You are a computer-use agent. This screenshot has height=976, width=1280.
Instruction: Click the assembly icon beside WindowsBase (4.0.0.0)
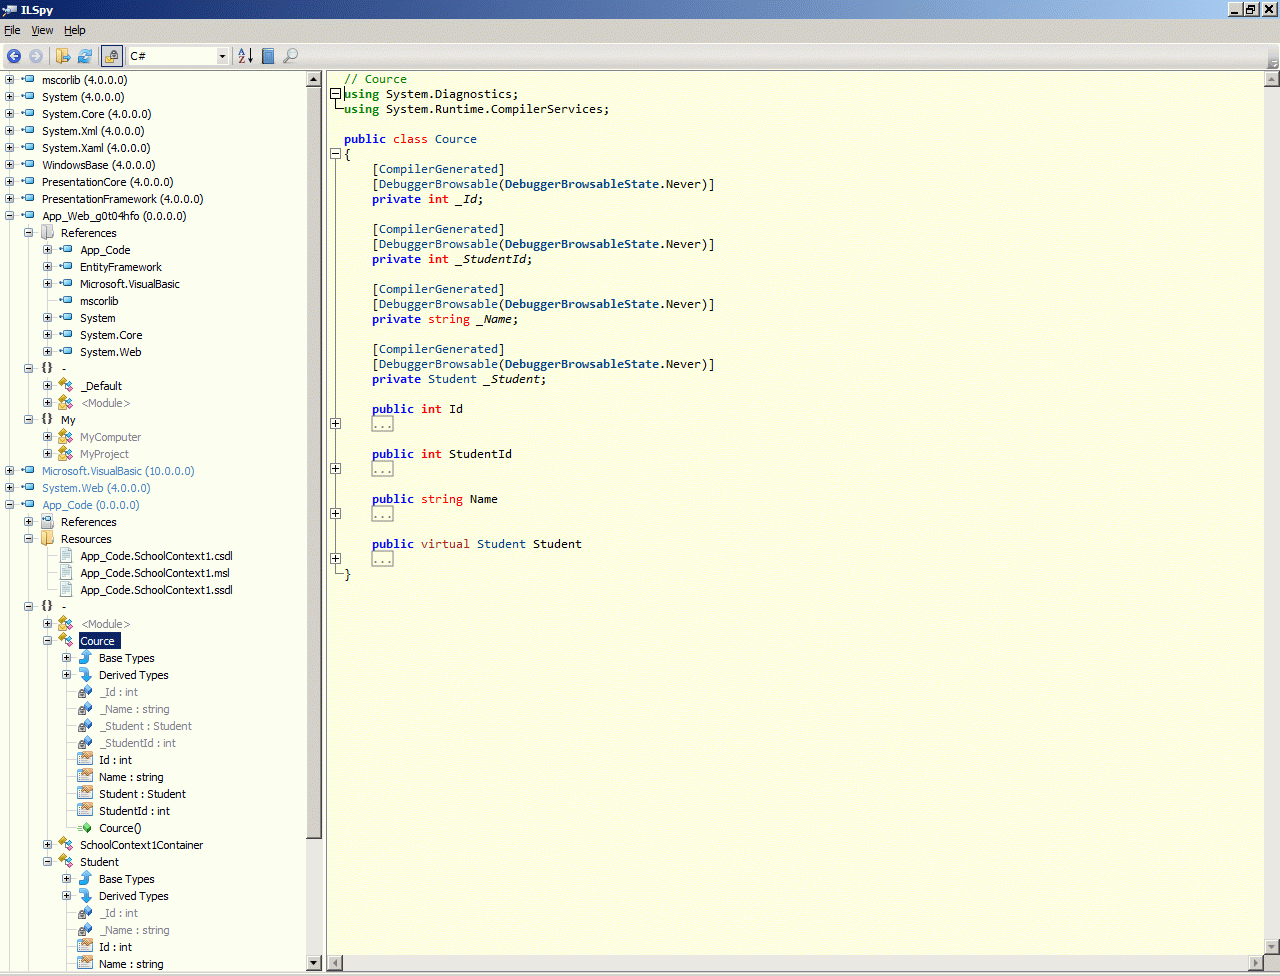[x=28, y=164]
